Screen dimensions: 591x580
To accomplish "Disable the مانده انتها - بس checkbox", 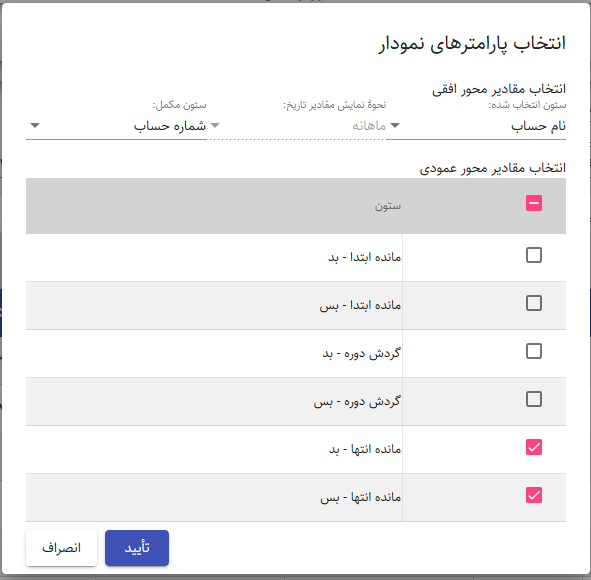I will coord(534,495).
